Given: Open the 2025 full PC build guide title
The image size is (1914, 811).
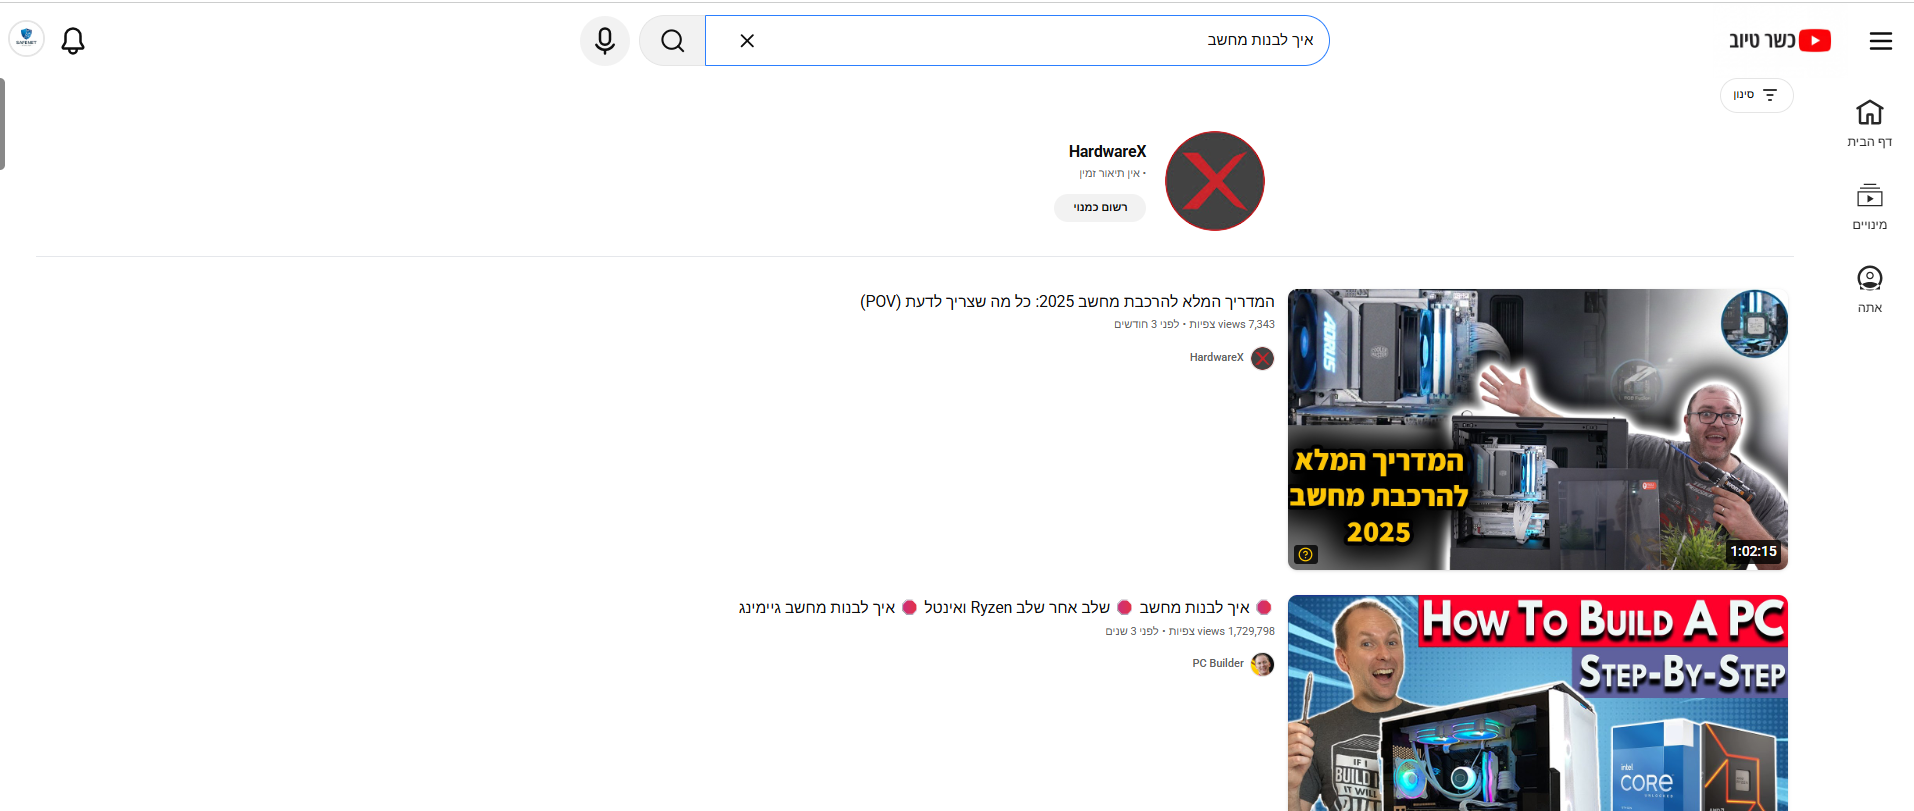Looking at the screenshot, I should (1067, 301).
